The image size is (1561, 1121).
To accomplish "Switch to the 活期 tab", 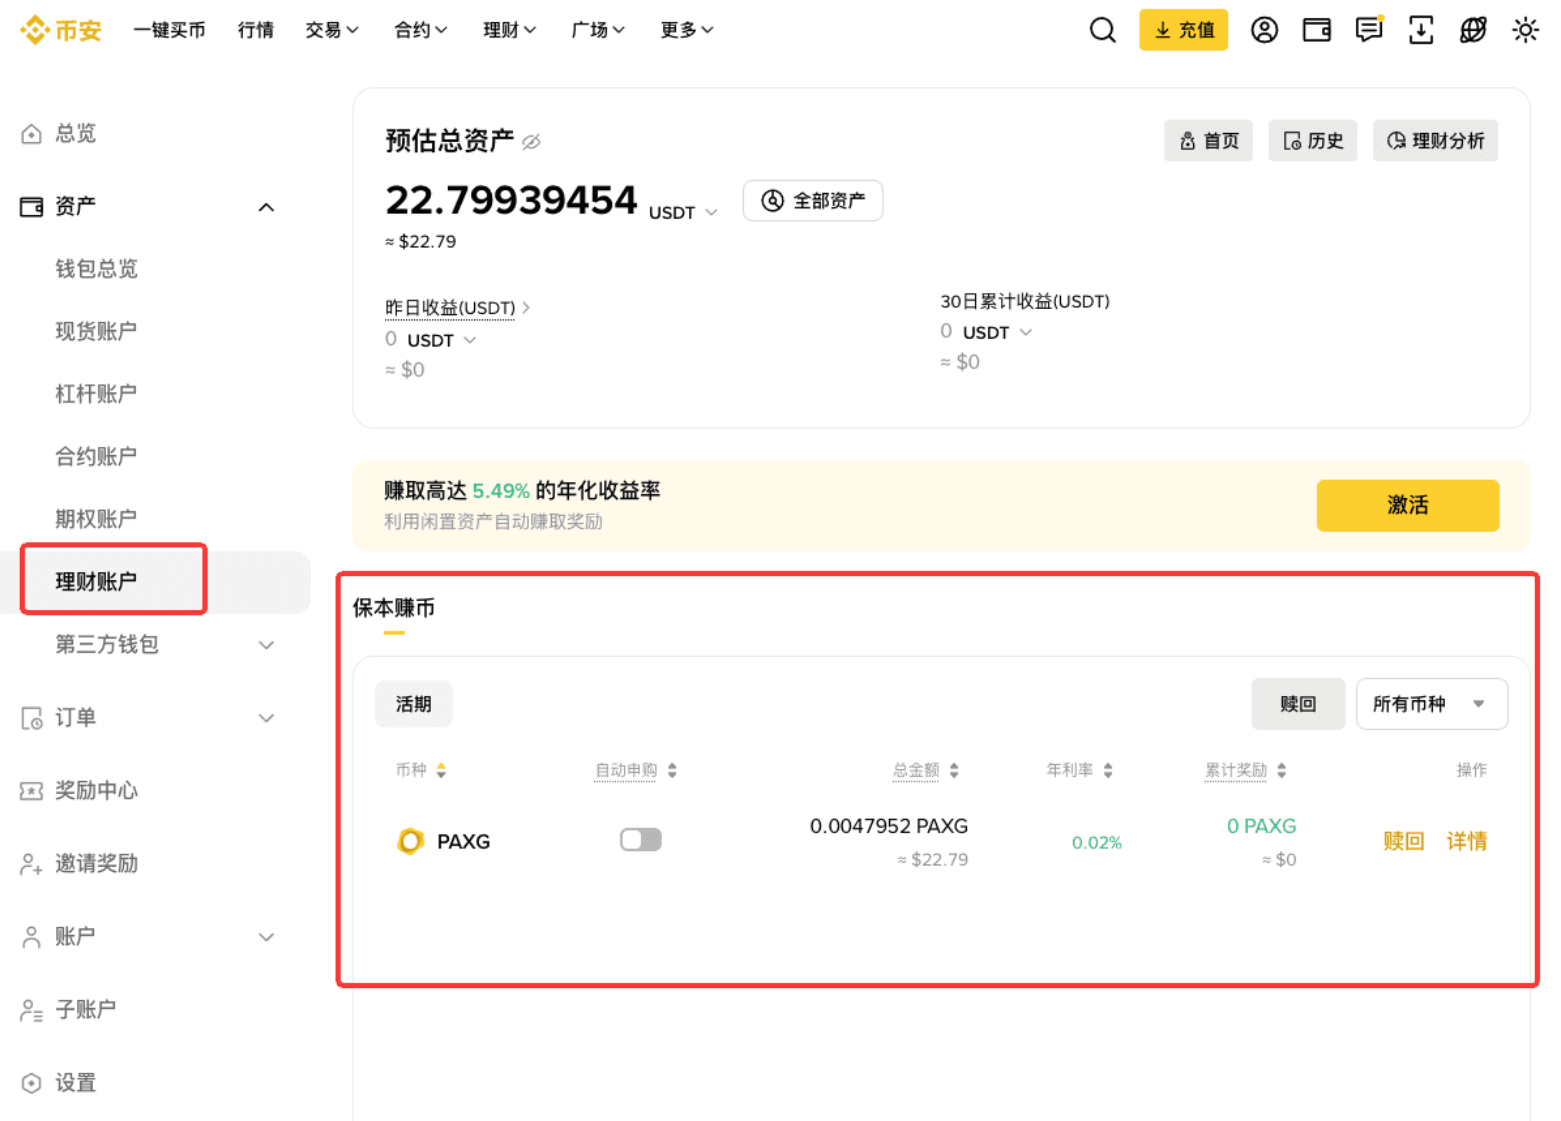I will point(413,703).
